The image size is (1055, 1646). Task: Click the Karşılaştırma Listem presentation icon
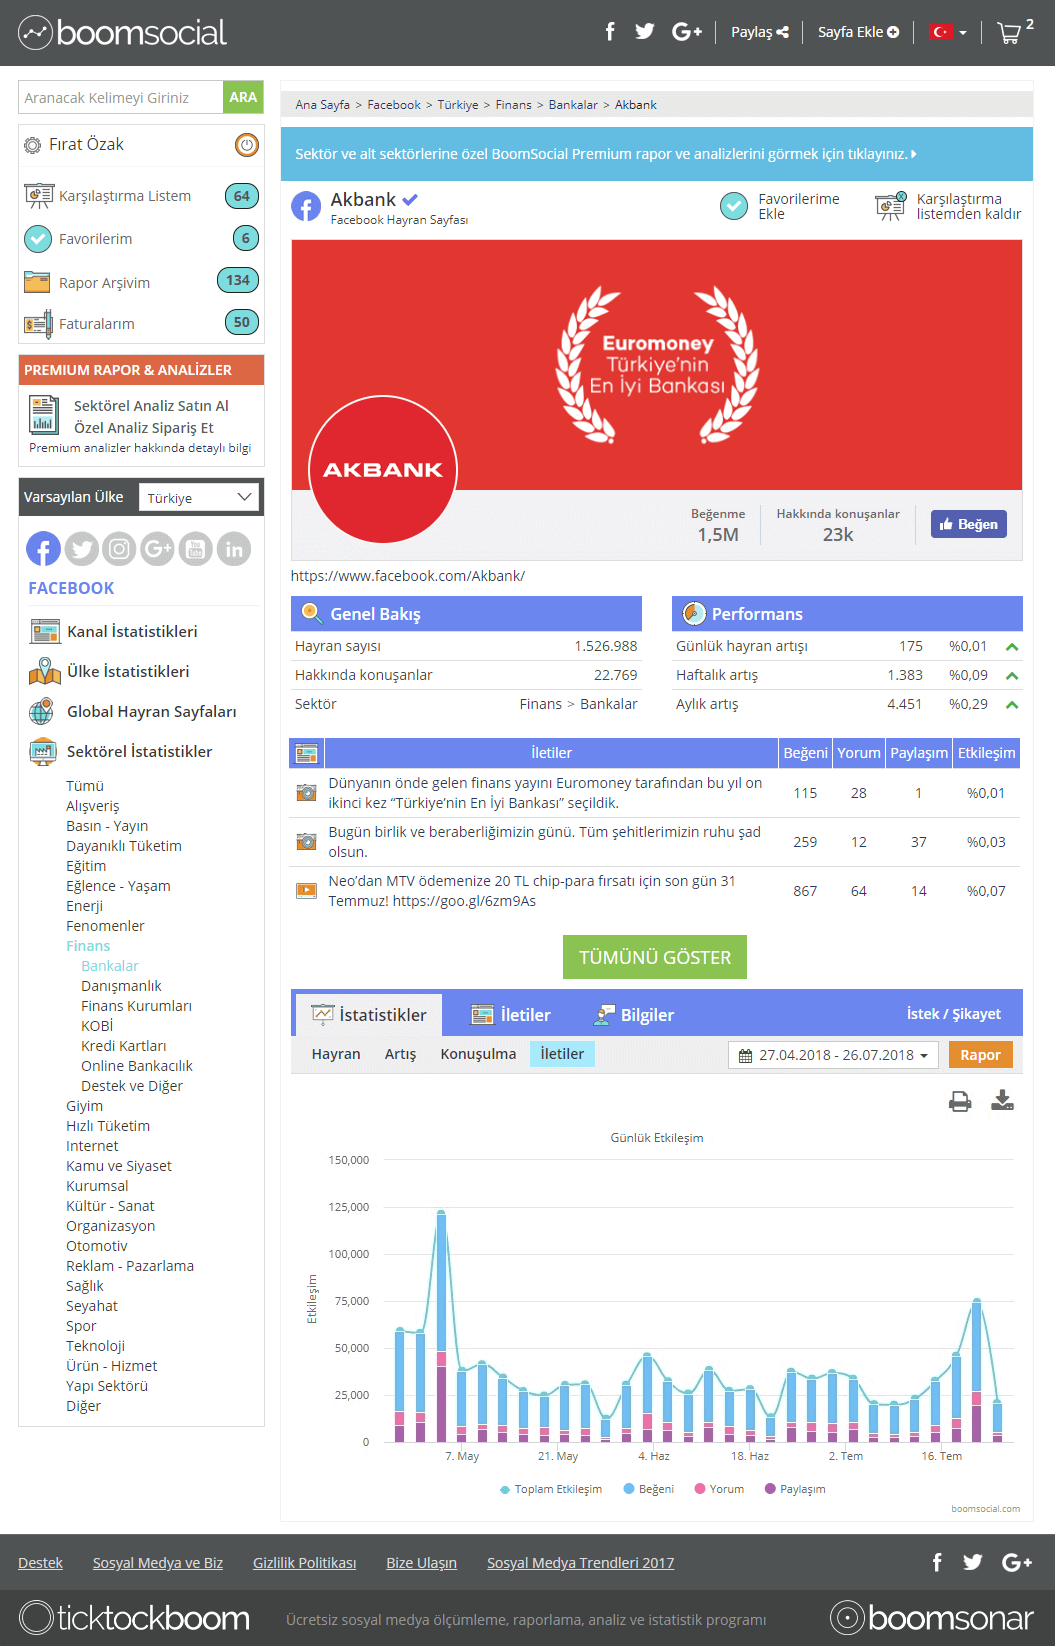click(x=39, y=196)
